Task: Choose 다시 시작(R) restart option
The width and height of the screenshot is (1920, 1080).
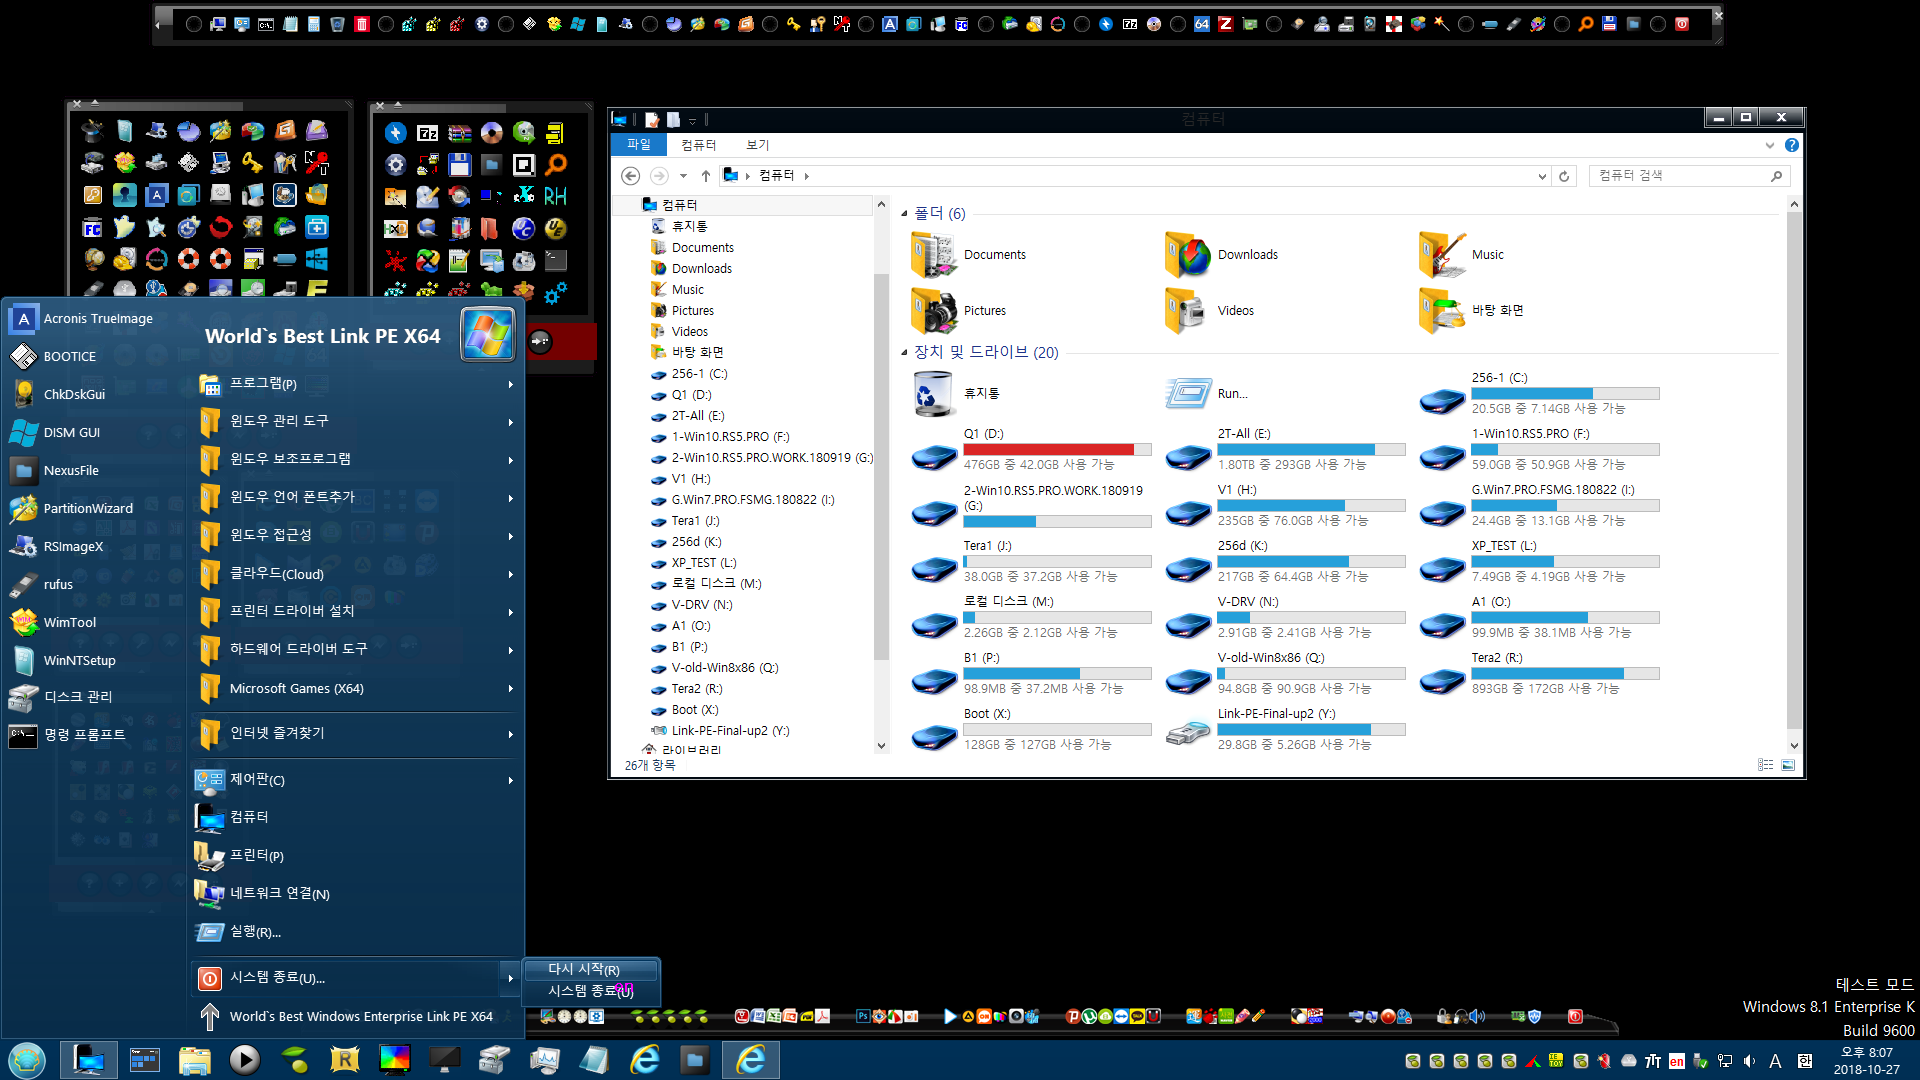Action: tap(591, 969)
